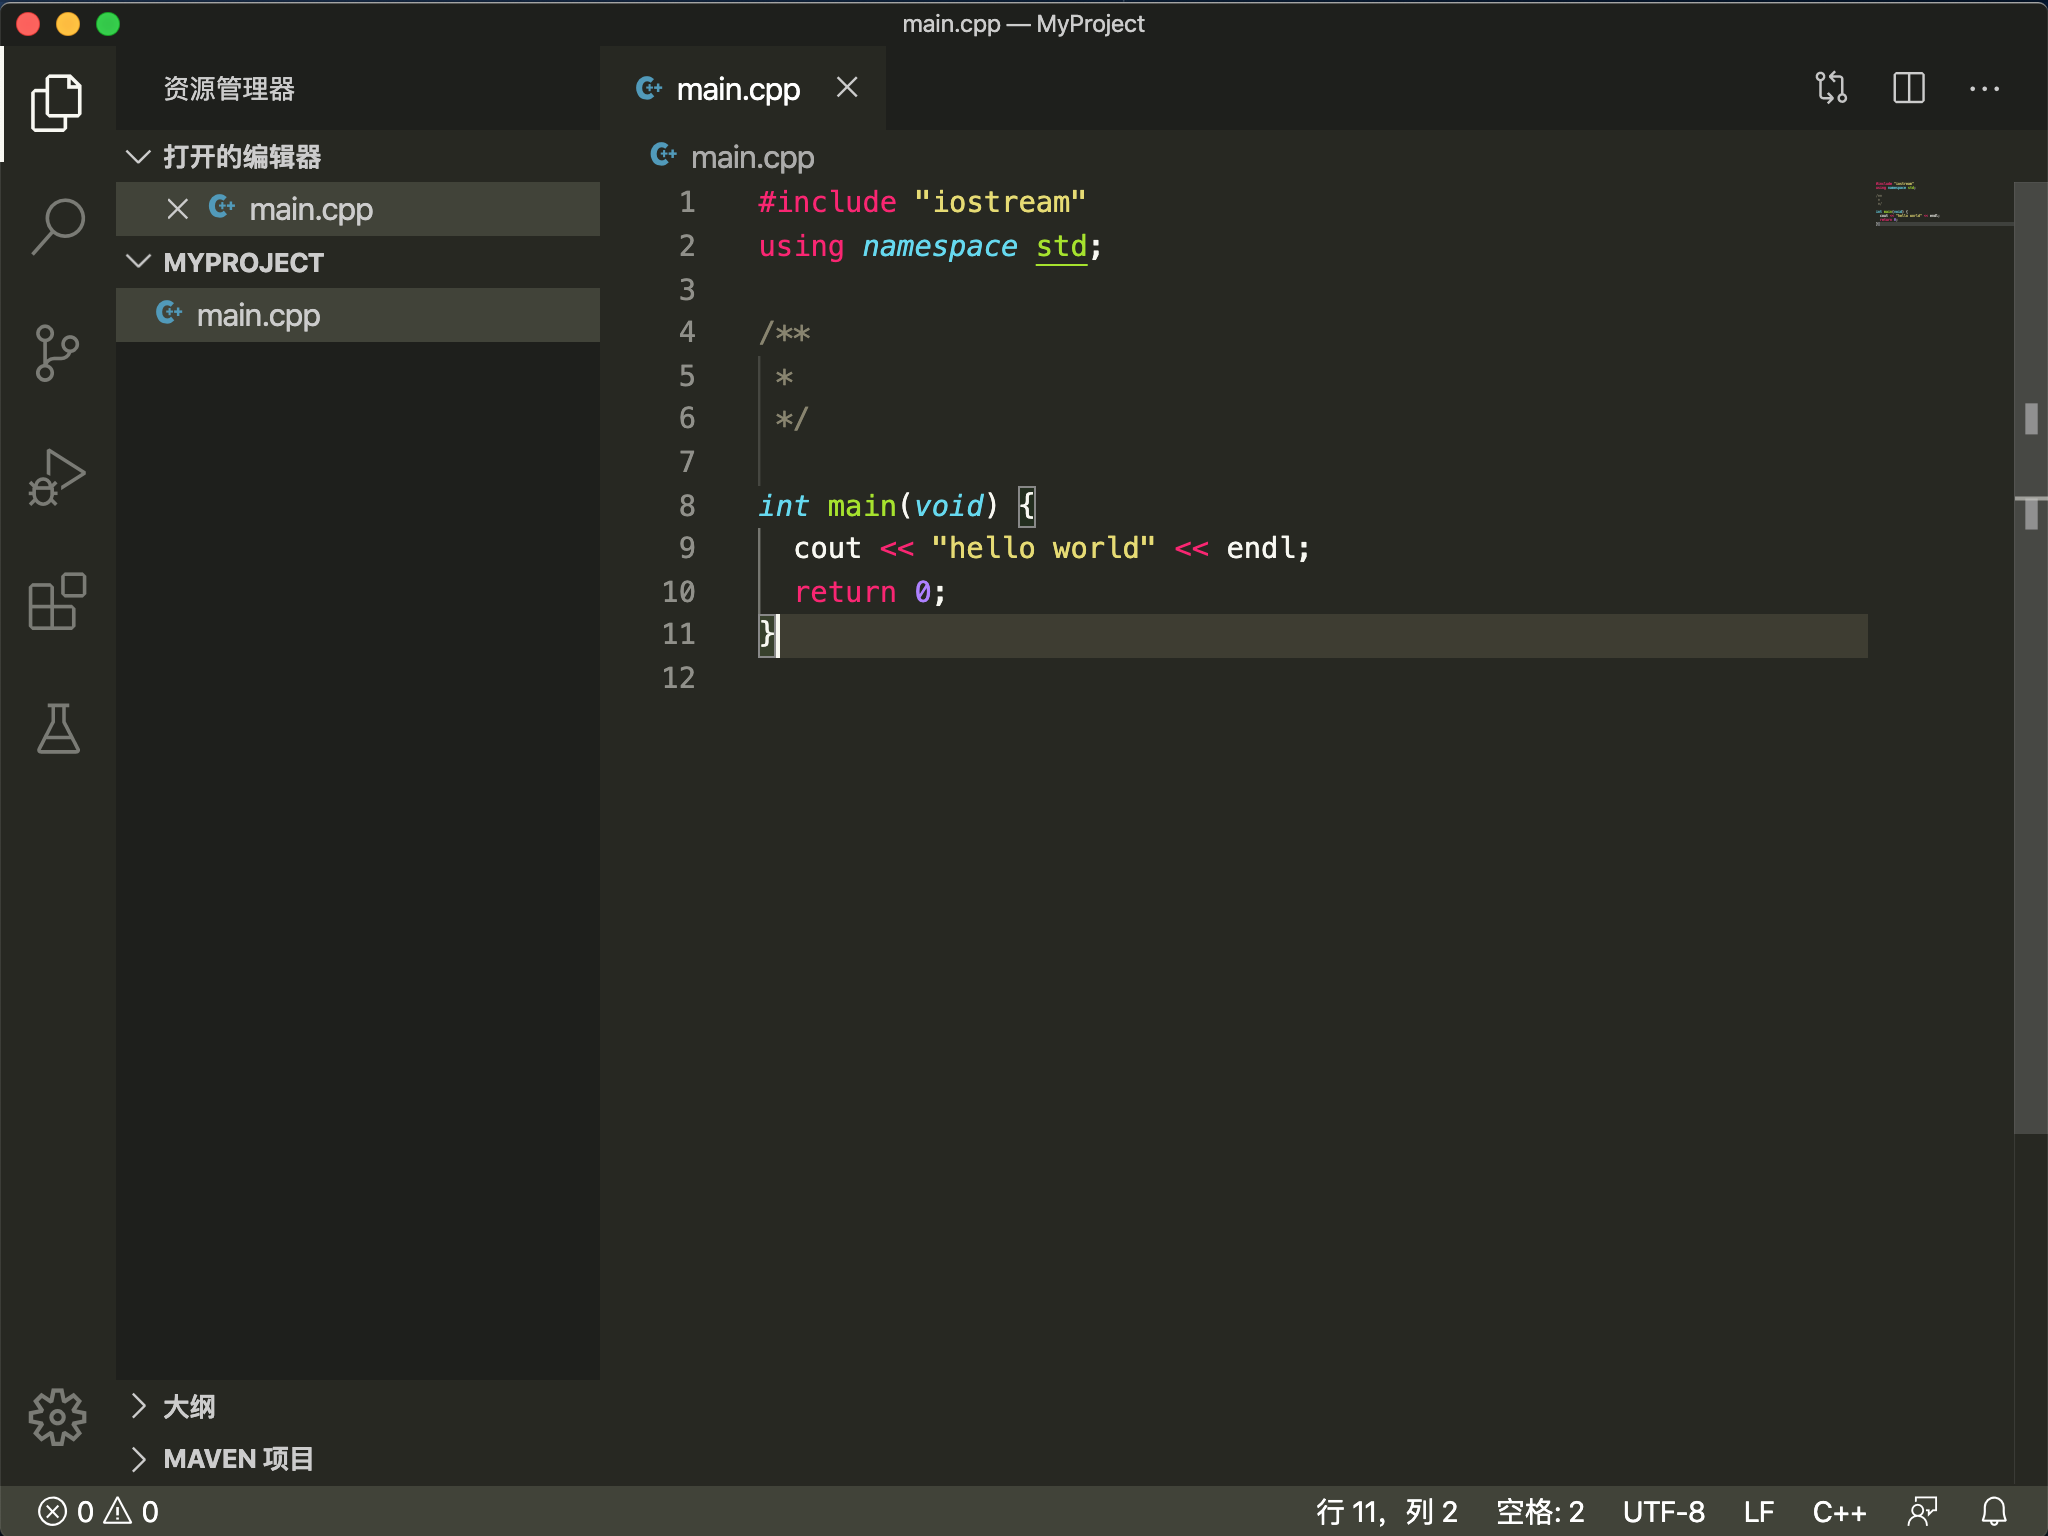Image resolution: width=2048 pixels, height=1536 pixels.
Task: Open the Manage gear menu
Action: click(57, 1416)
